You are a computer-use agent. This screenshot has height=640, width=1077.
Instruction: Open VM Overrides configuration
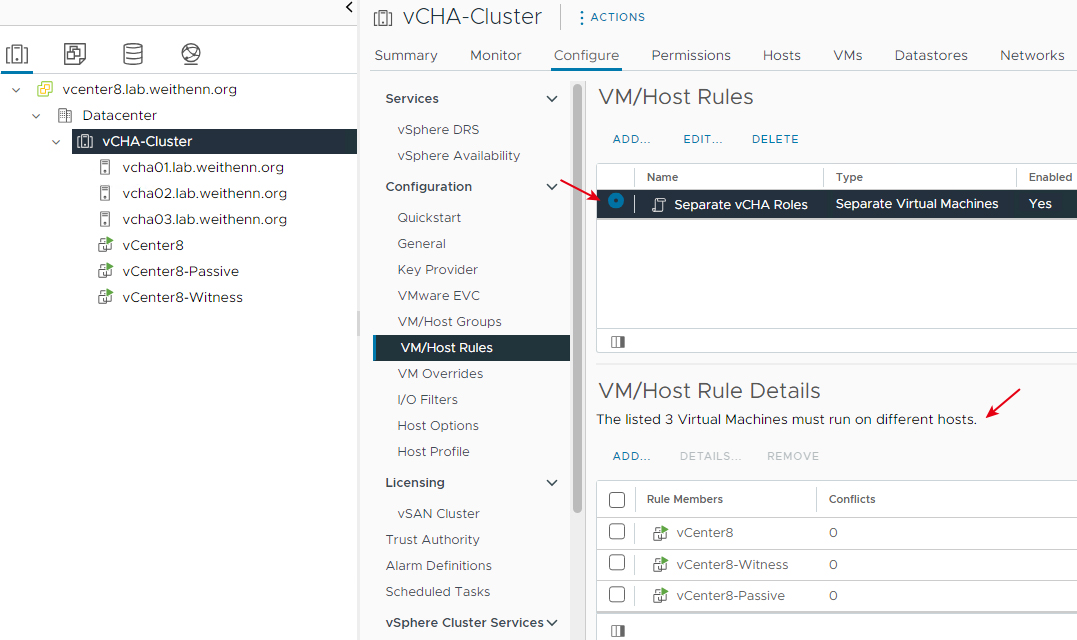point(440,374)
